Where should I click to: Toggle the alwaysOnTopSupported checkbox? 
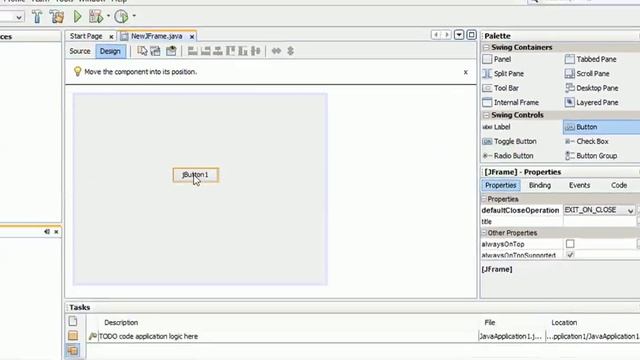[570, 255]
